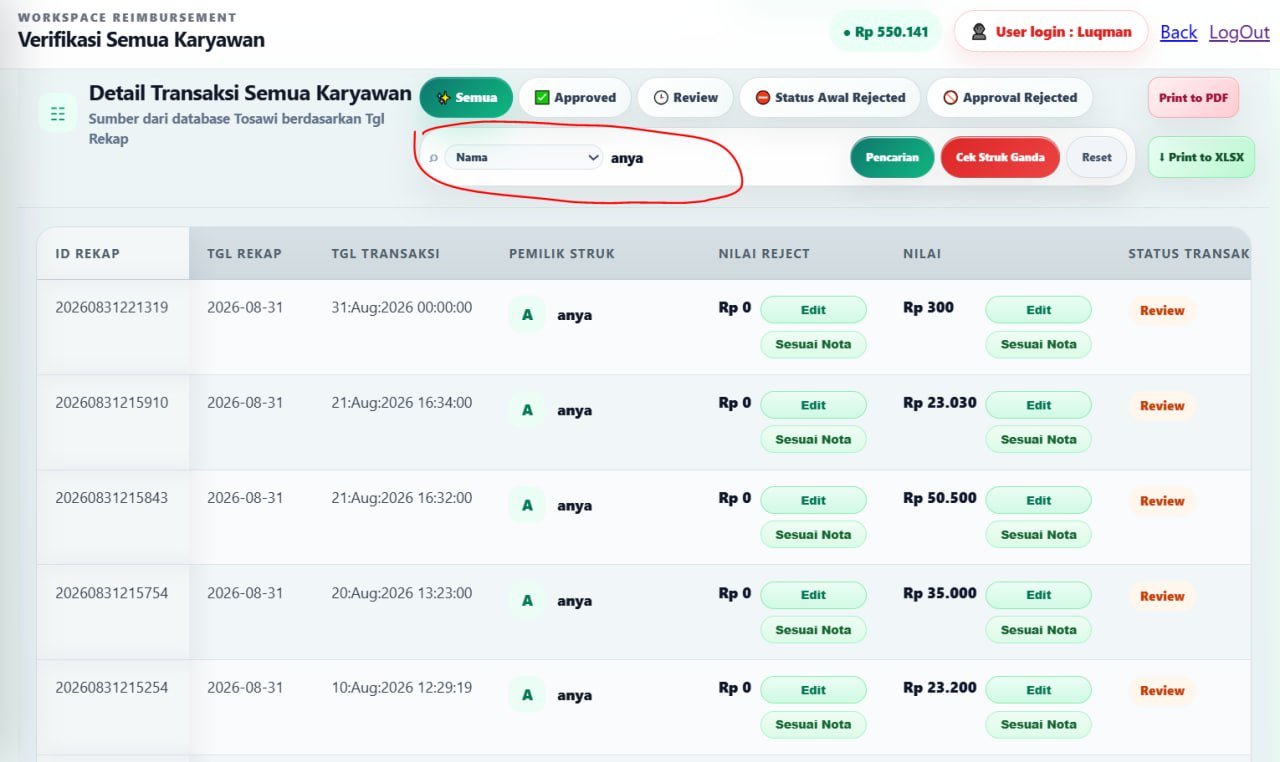Screen dimensions: 1280x762
Task: Click Sesuai Nota beside Rp 23.030
Action: tap(1038, 439)
